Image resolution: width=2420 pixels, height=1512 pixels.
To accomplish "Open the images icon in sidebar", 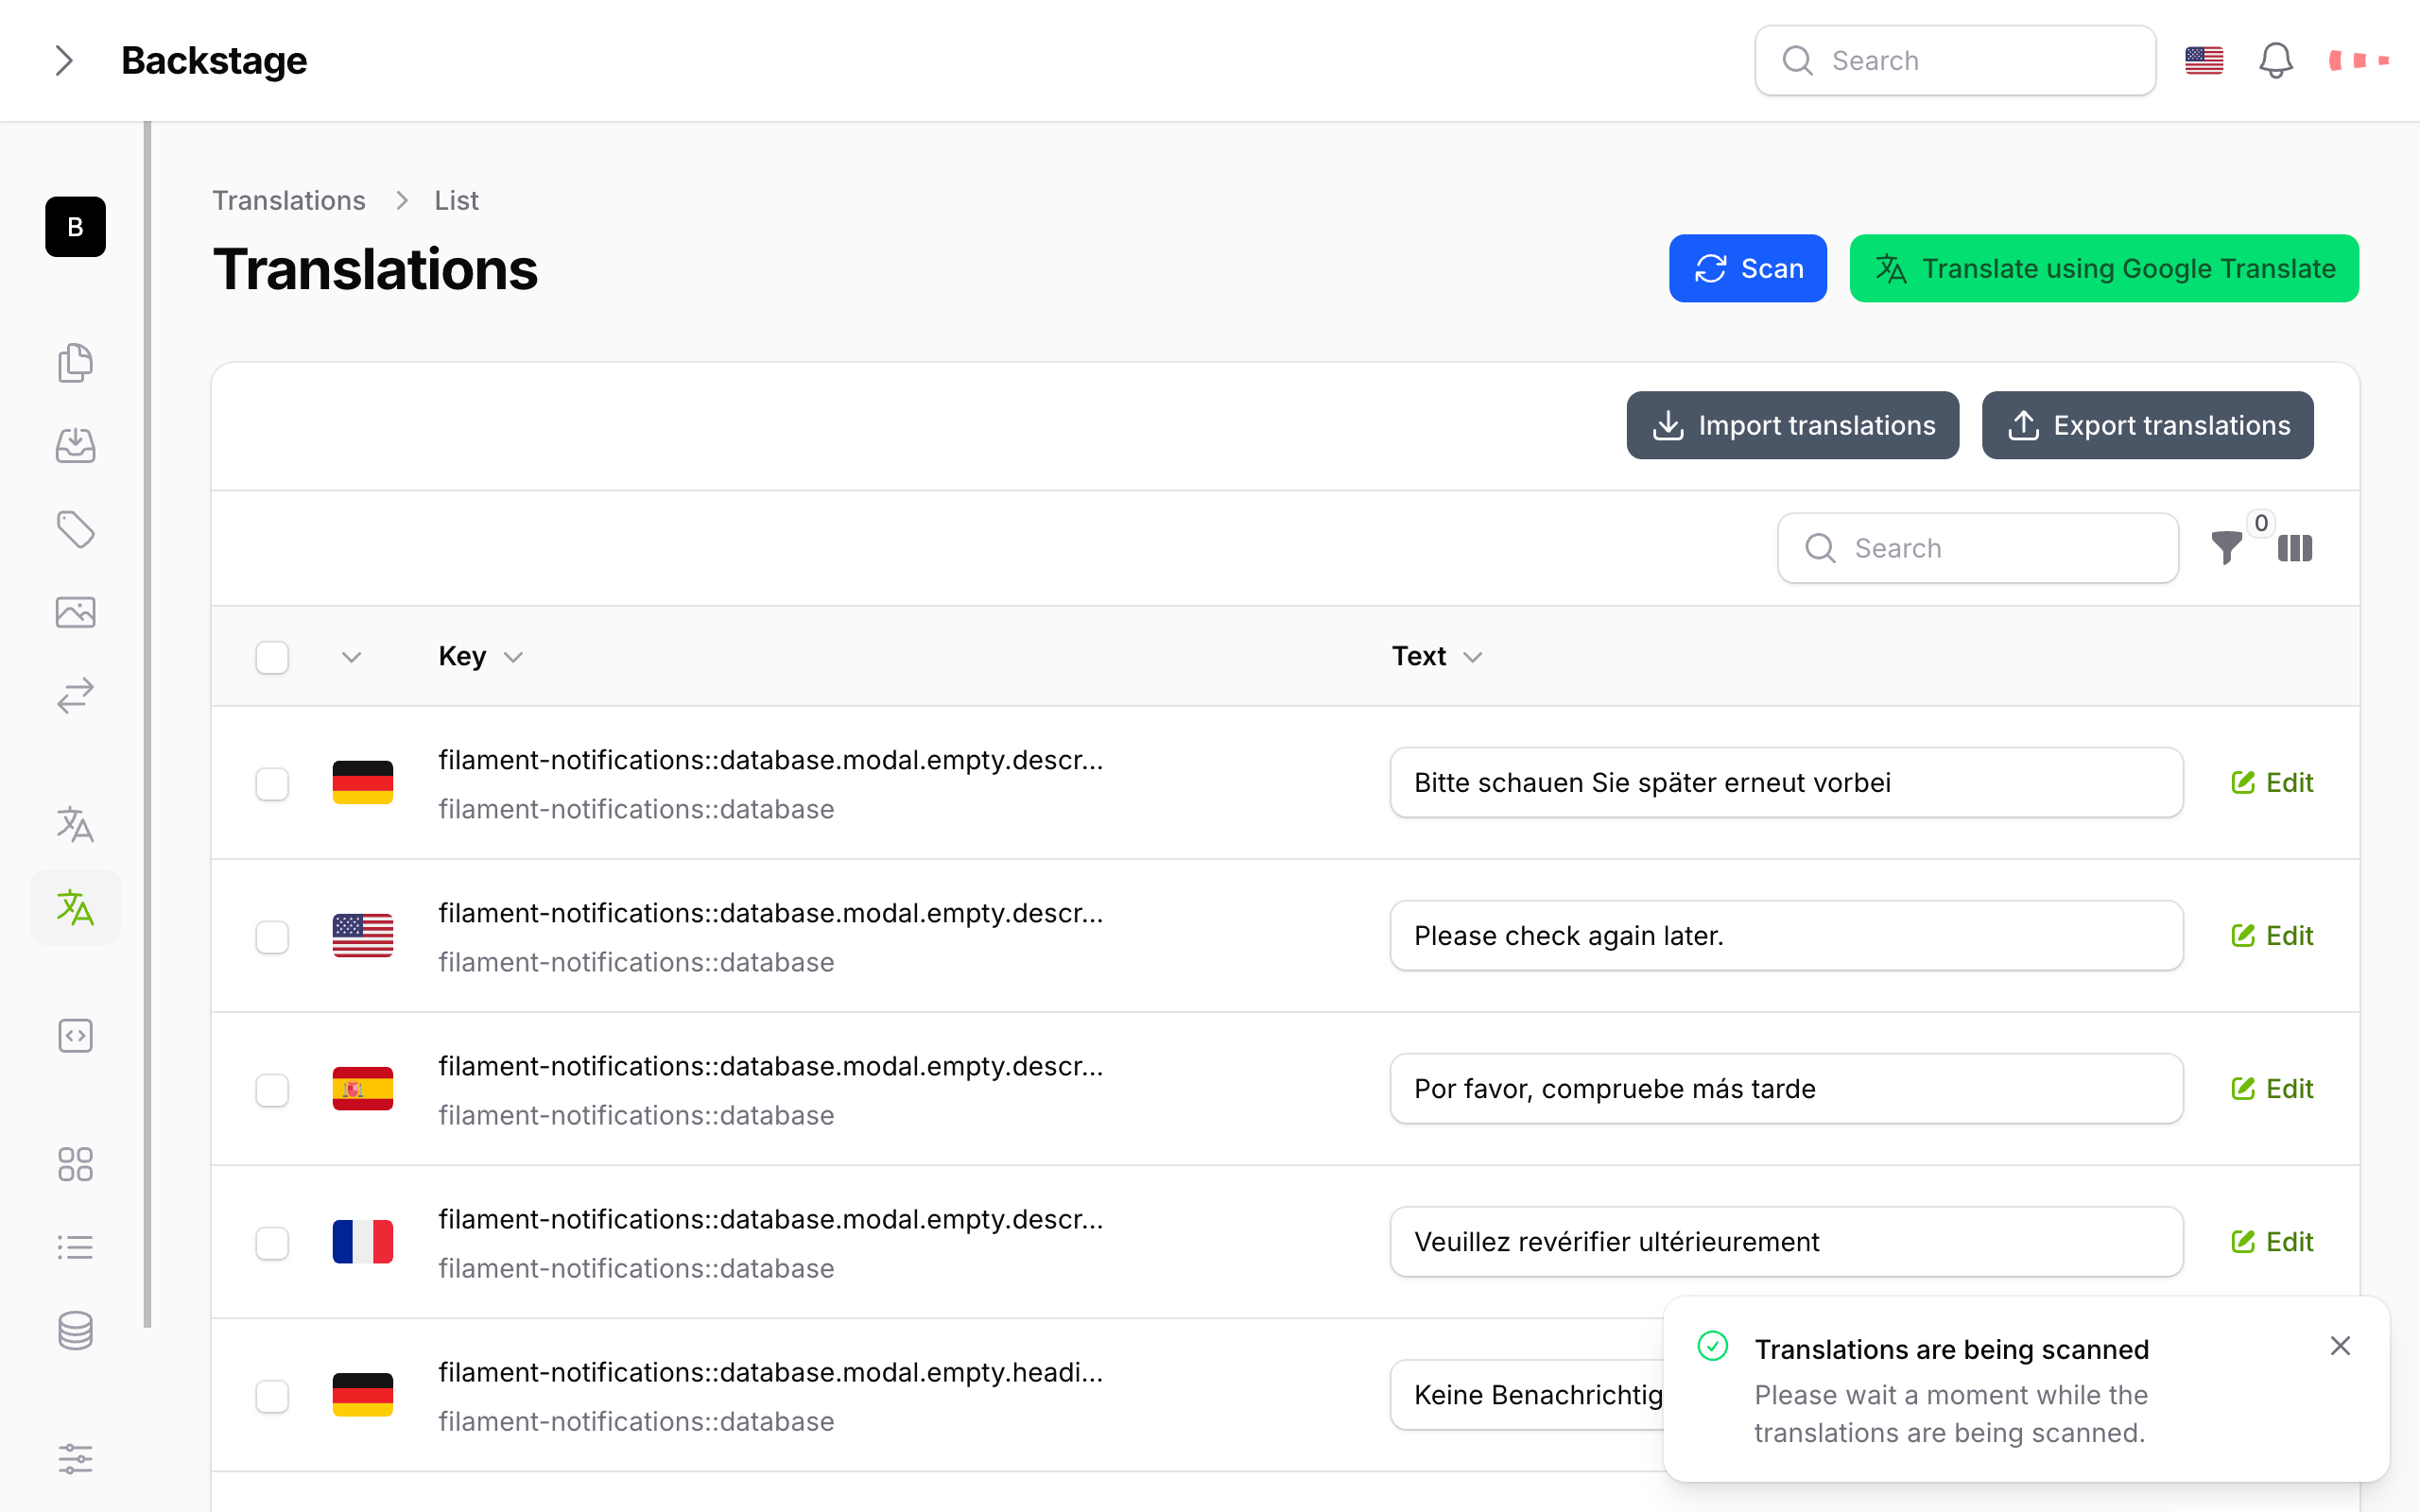I will [75, 612].
